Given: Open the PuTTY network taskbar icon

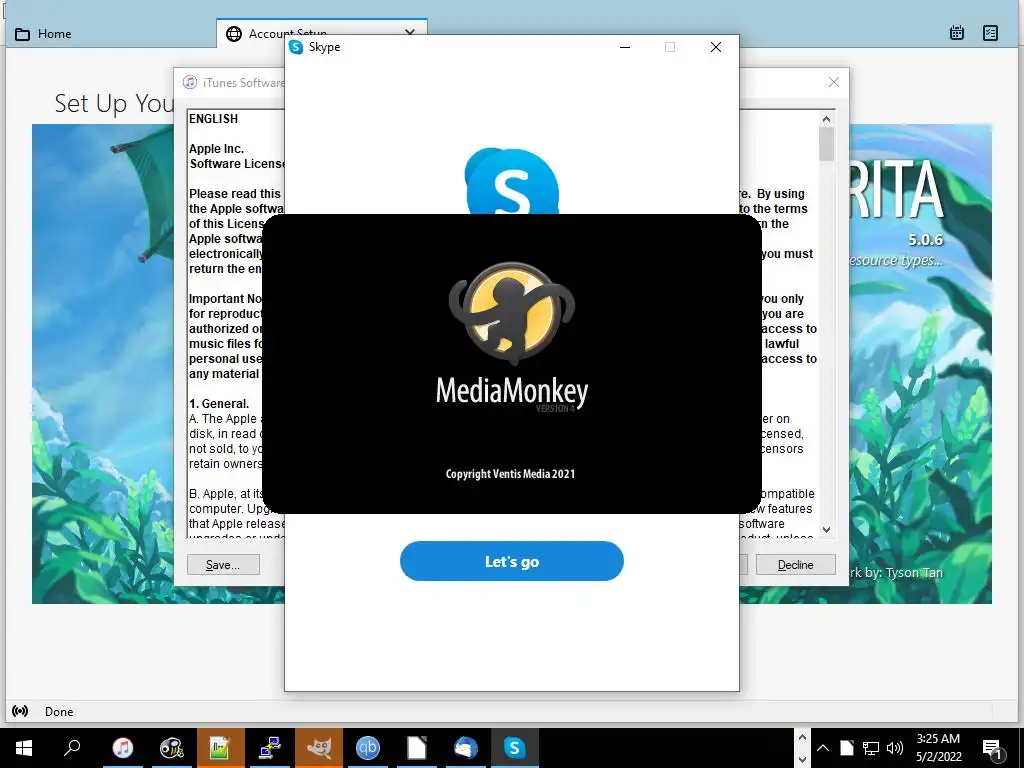Looking at the screenshot, I should (270, 748).
